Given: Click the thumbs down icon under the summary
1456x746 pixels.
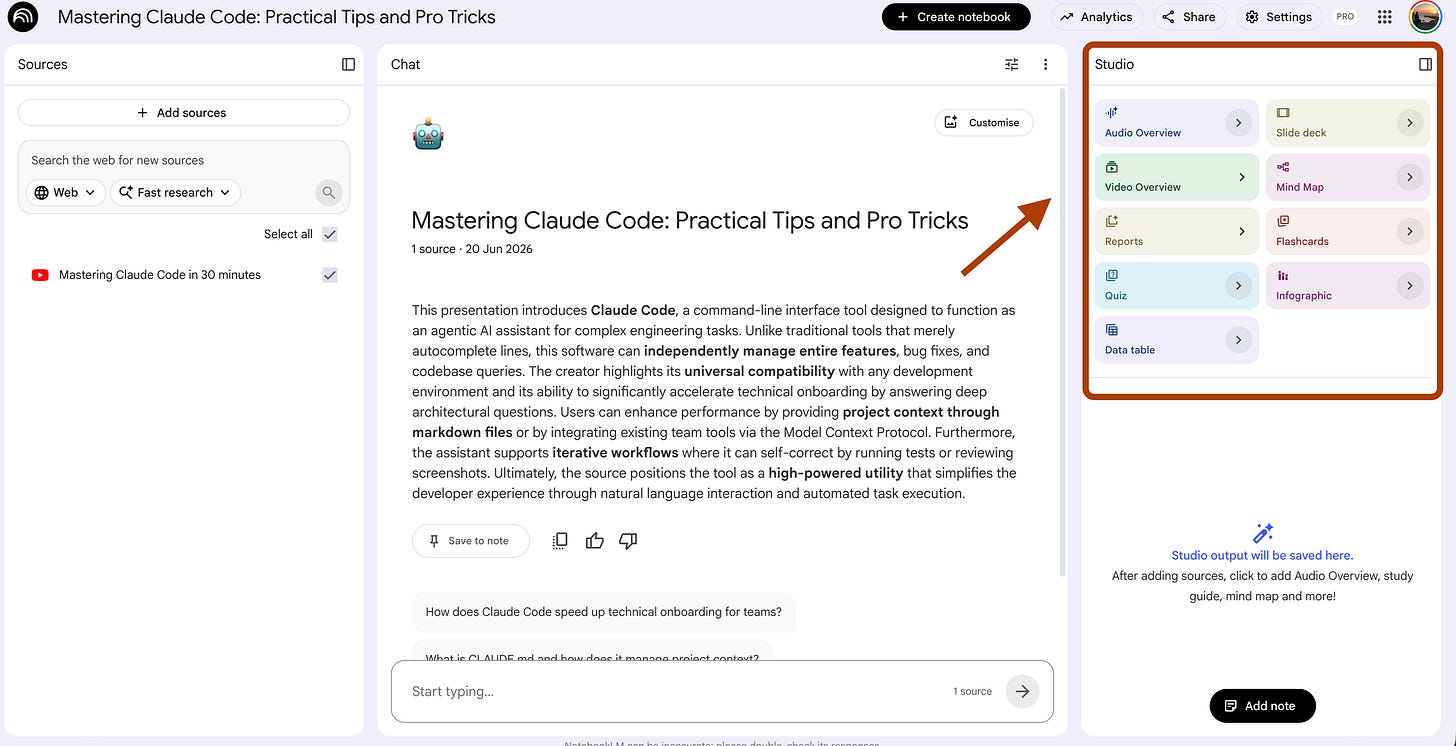Looking at the screenshot, I should [x=628, y=541].
